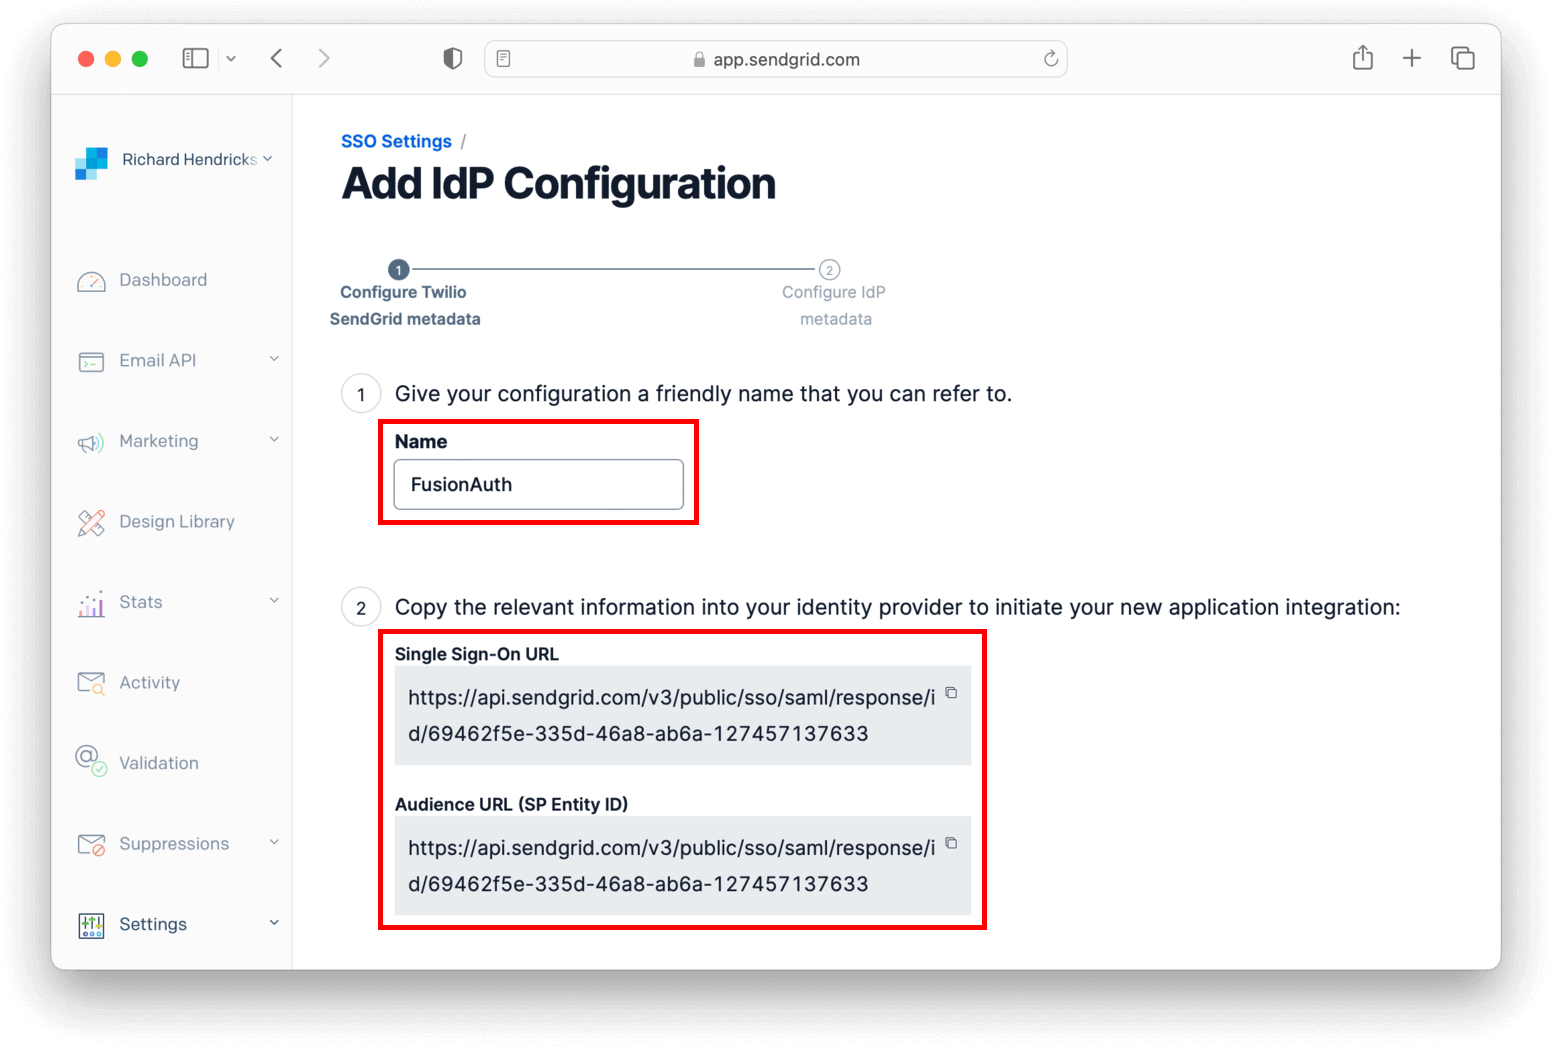Click the Single Sign-On URL text
The height and width of the screenshot is (1046, 1552).
[671, 715]
